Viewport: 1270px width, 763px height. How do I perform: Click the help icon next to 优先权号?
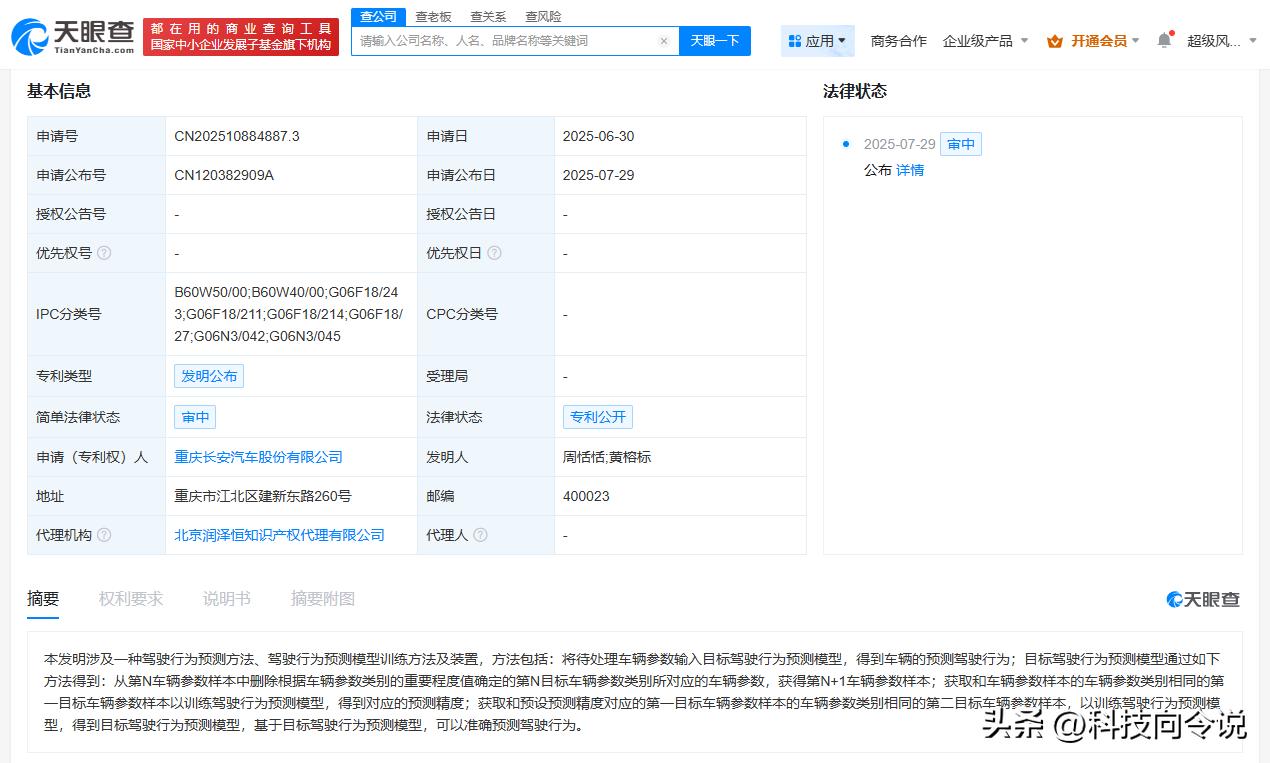point(104,253)
